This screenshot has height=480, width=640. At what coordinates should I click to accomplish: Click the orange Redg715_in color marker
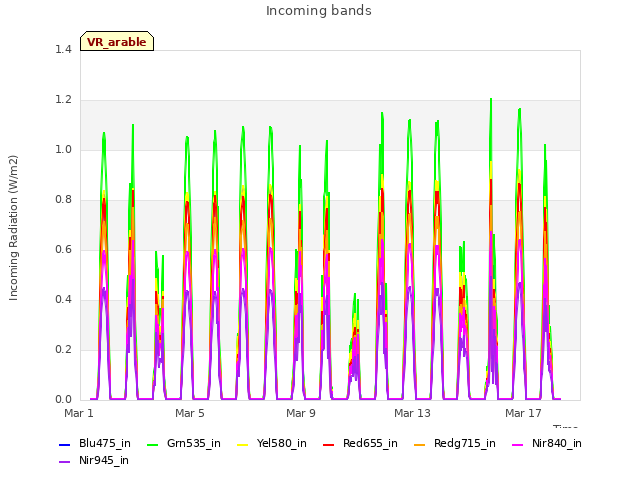coord(420,444)
